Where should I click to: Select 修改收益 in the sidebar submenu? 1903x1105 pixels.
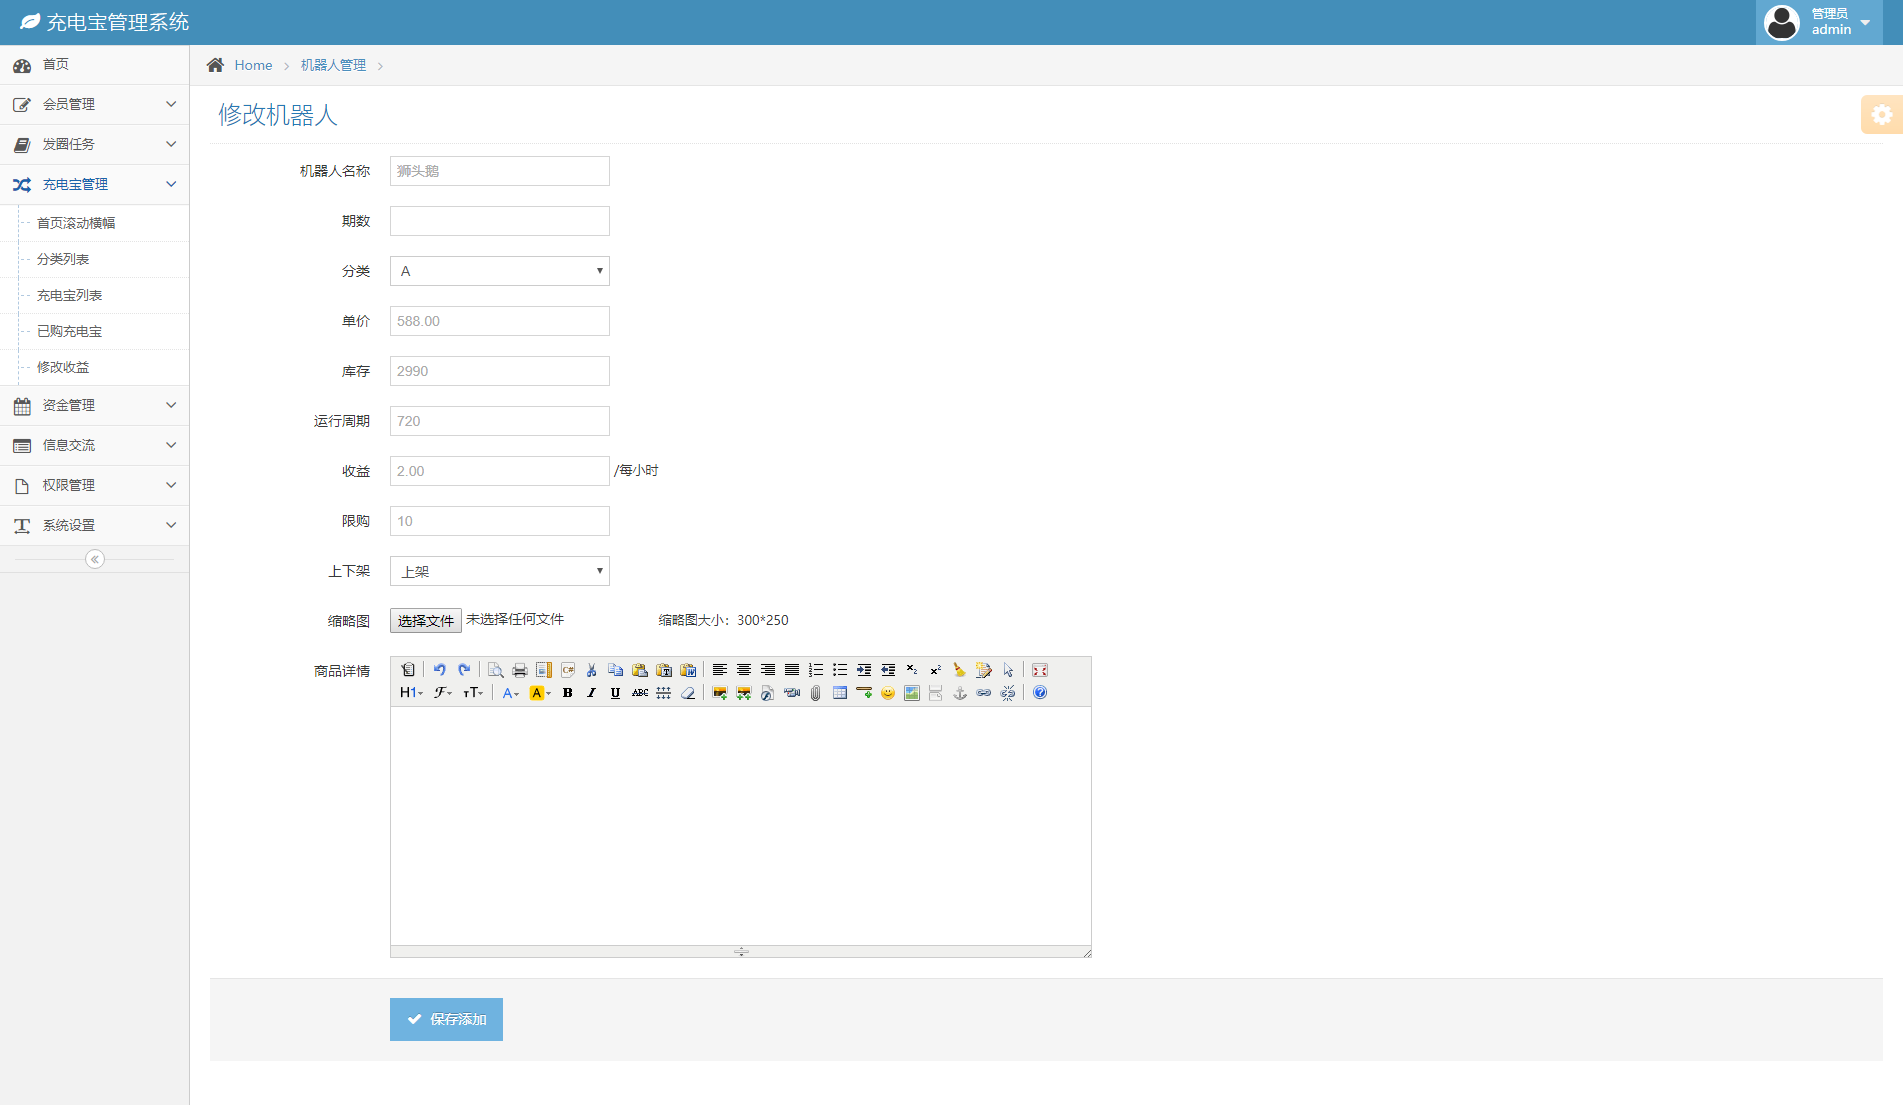coord(63,367)
